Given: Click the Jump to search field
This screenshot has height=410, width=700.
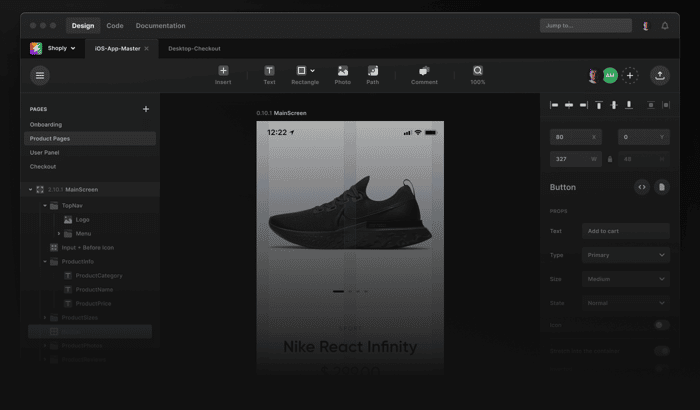Looking at the screenshot, I should 586,25.
